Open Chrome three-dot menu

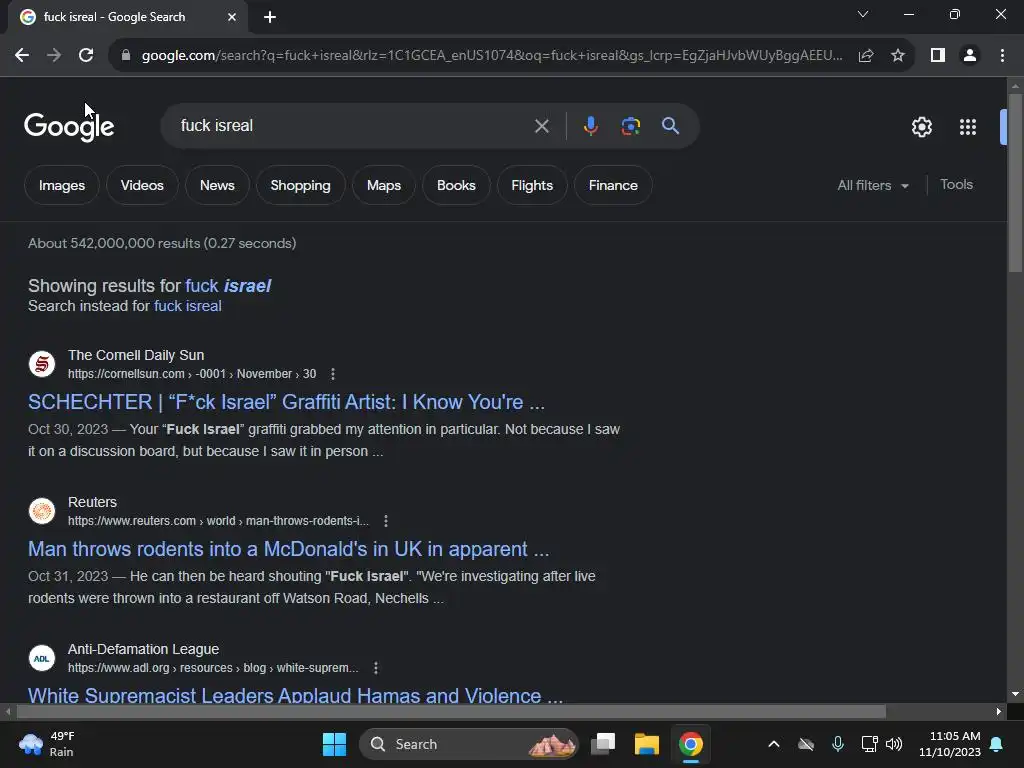tap(1002, 56)
